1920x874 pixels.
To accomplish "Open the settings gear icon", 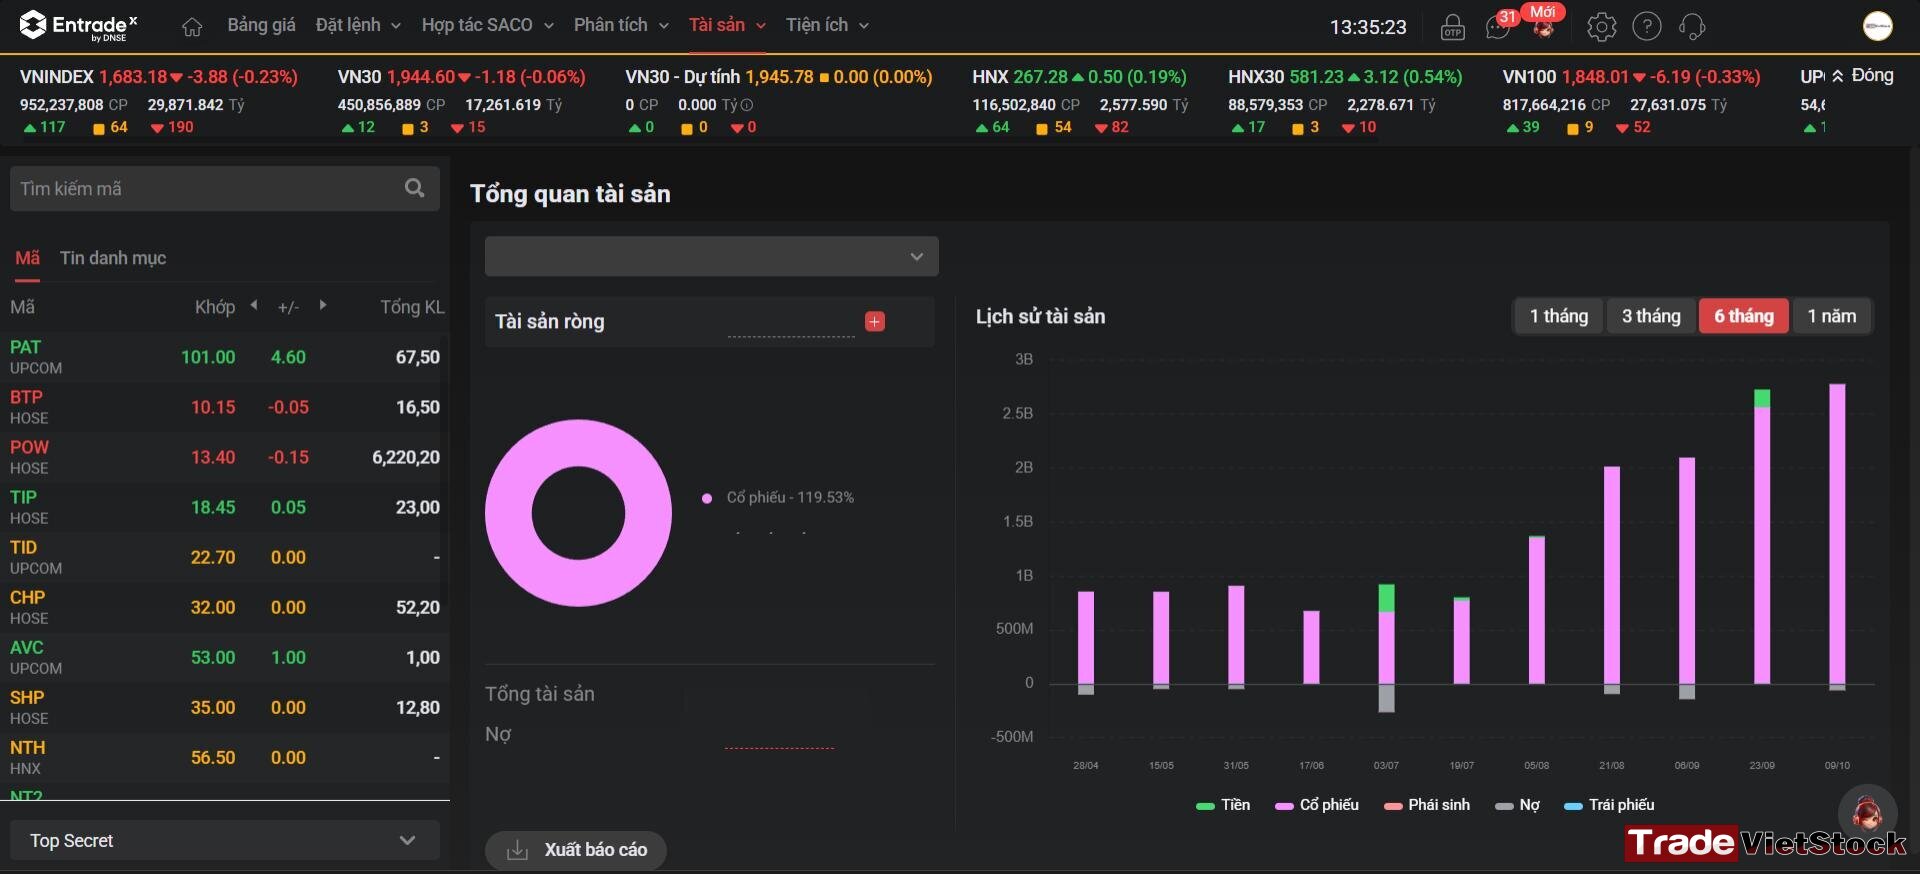I will [x=1601, y=27].
